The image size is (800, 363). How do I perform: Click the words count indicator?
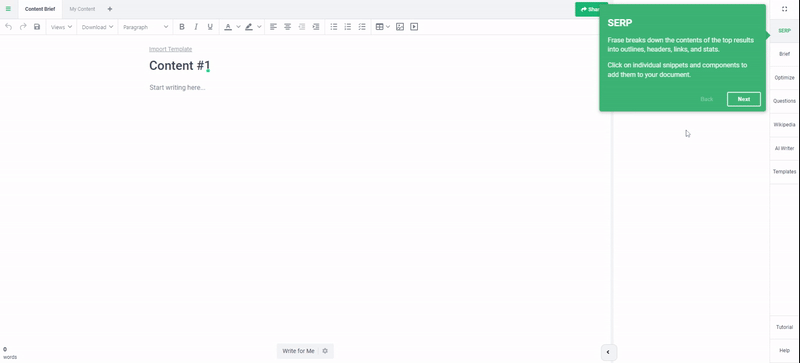[10, 353]
